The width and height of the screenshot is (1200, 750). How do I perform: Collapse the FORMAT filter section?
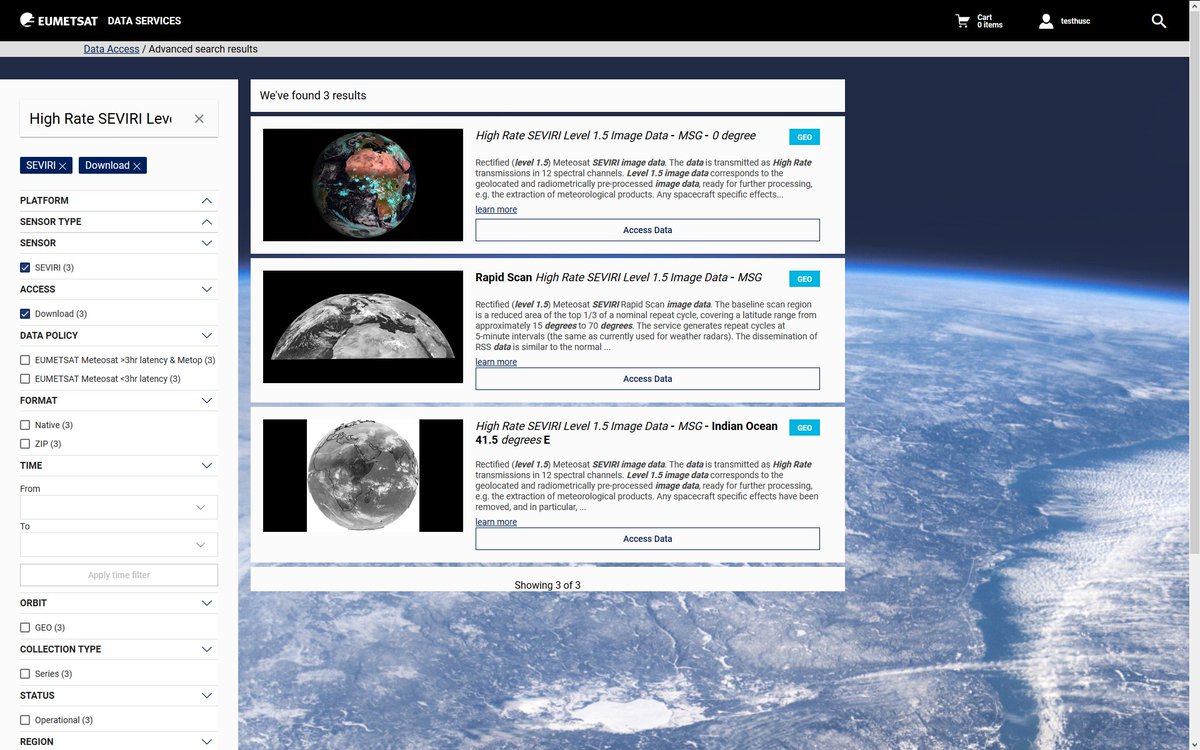119,401
